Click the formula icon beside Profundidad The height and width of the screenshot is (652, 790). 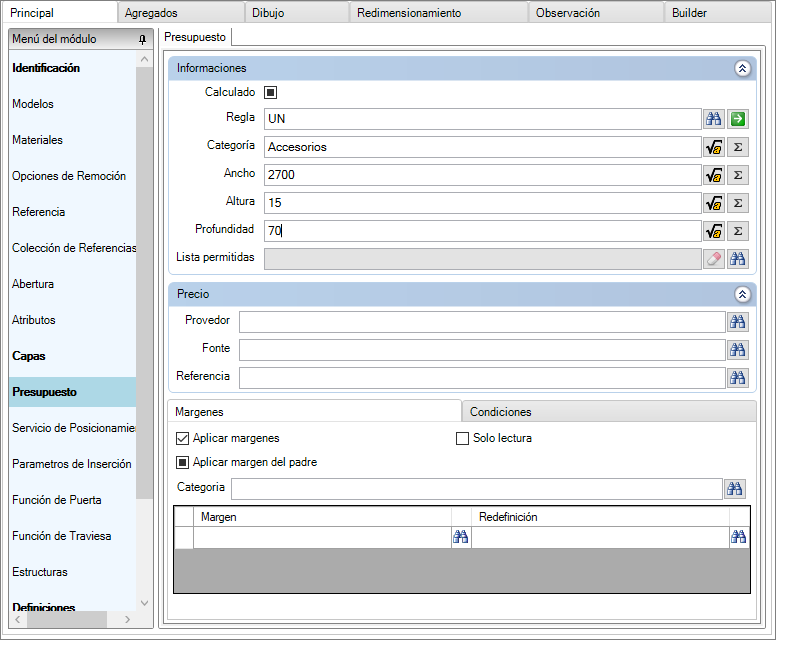click(713, 231)
